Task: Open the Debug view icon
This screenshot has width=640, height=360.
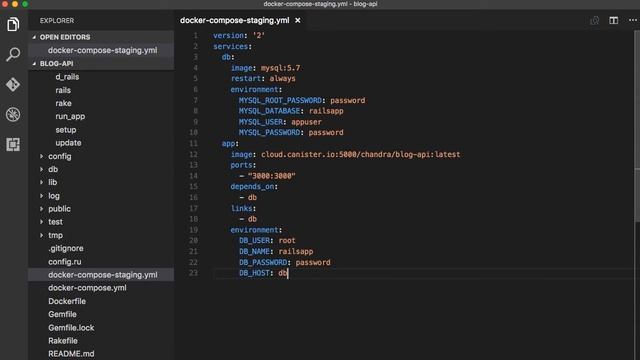Action: point(13,114)
